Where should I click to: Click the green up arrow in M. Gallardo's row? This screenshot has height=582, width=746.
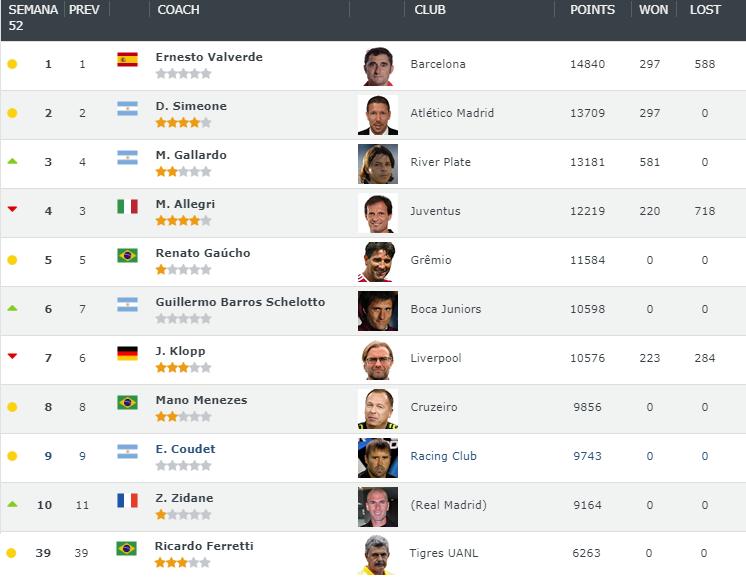click(x=12, y=161)
